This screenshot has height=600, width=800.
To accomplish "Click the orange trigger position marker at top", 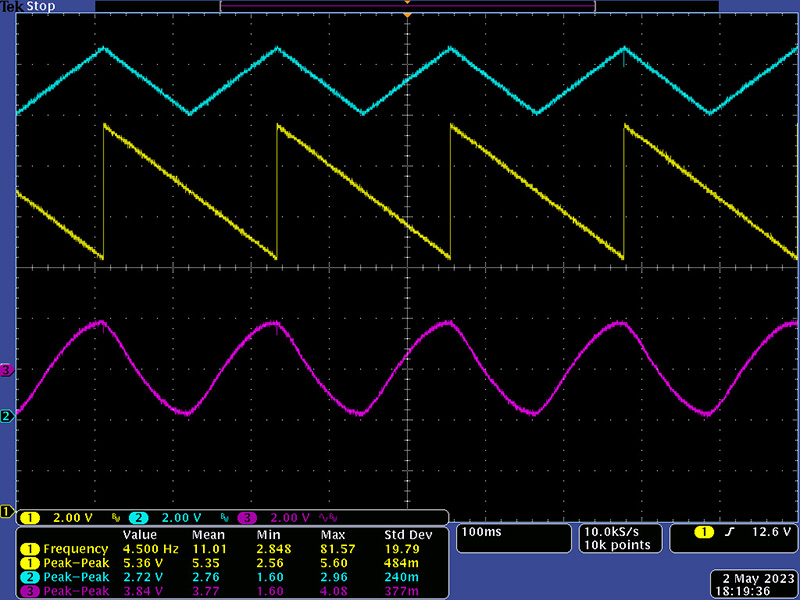I will point(407,17).
